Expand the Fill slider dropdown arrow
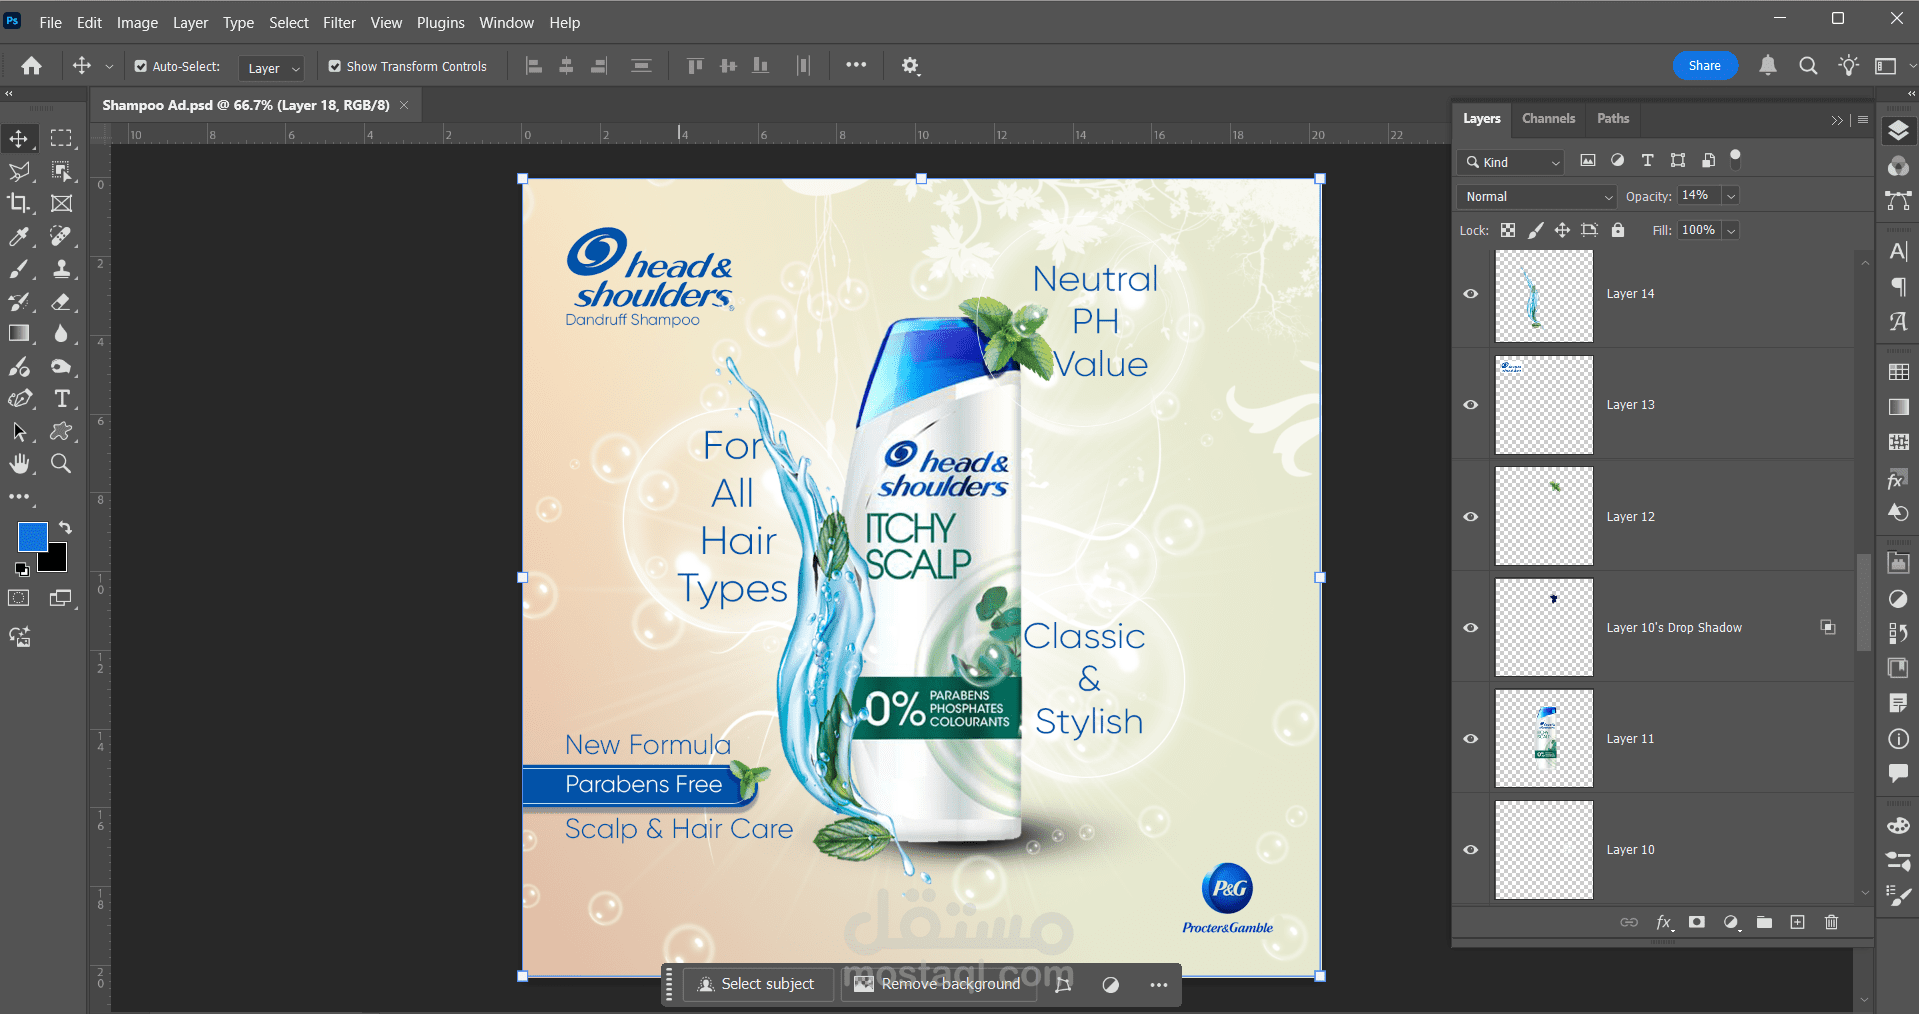 [x=1731, y=230]
